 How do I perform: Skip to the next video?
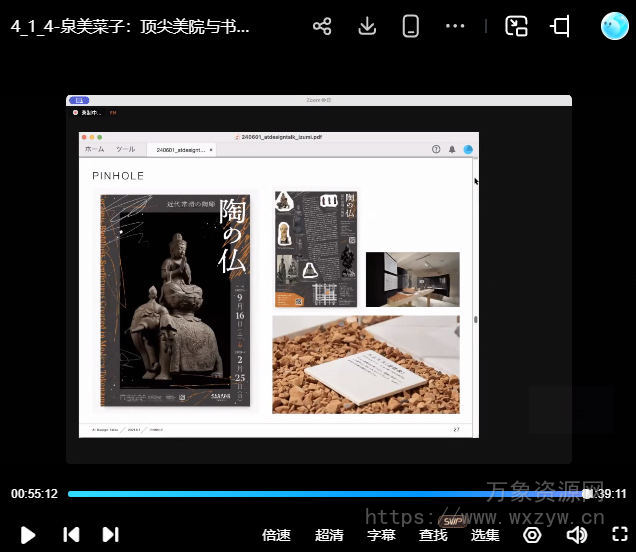click(111, 535)
